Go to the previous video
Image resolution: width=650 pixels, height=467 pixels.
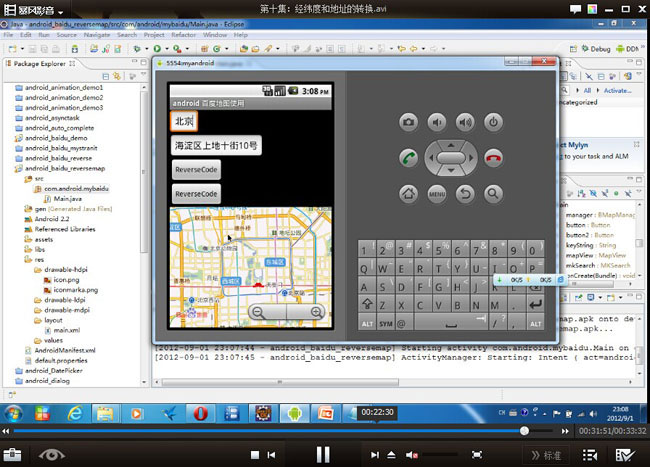tap(272, 455)
